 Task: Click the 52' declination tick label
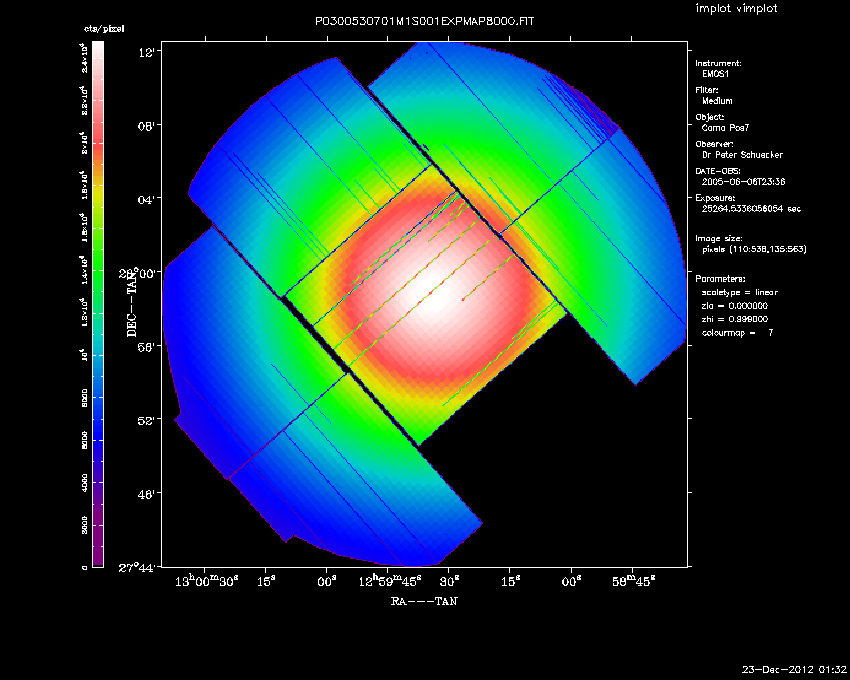(149, 420)
